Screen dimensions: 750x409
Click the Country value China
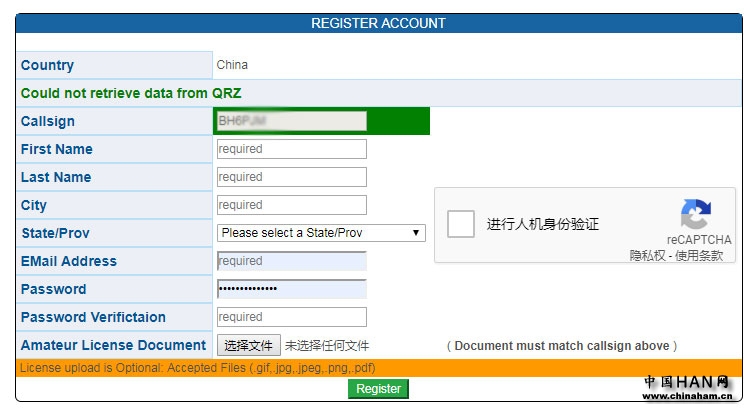pyautogui.click(x=232, y=65)
